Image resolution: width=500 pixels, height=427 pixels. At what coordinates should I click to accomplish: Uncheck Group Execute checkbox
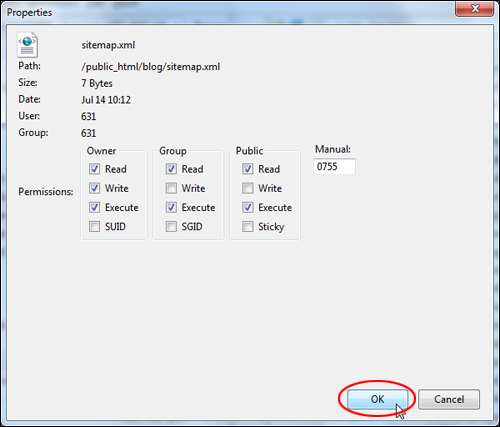pyautogui.click(x=171, y=207)
